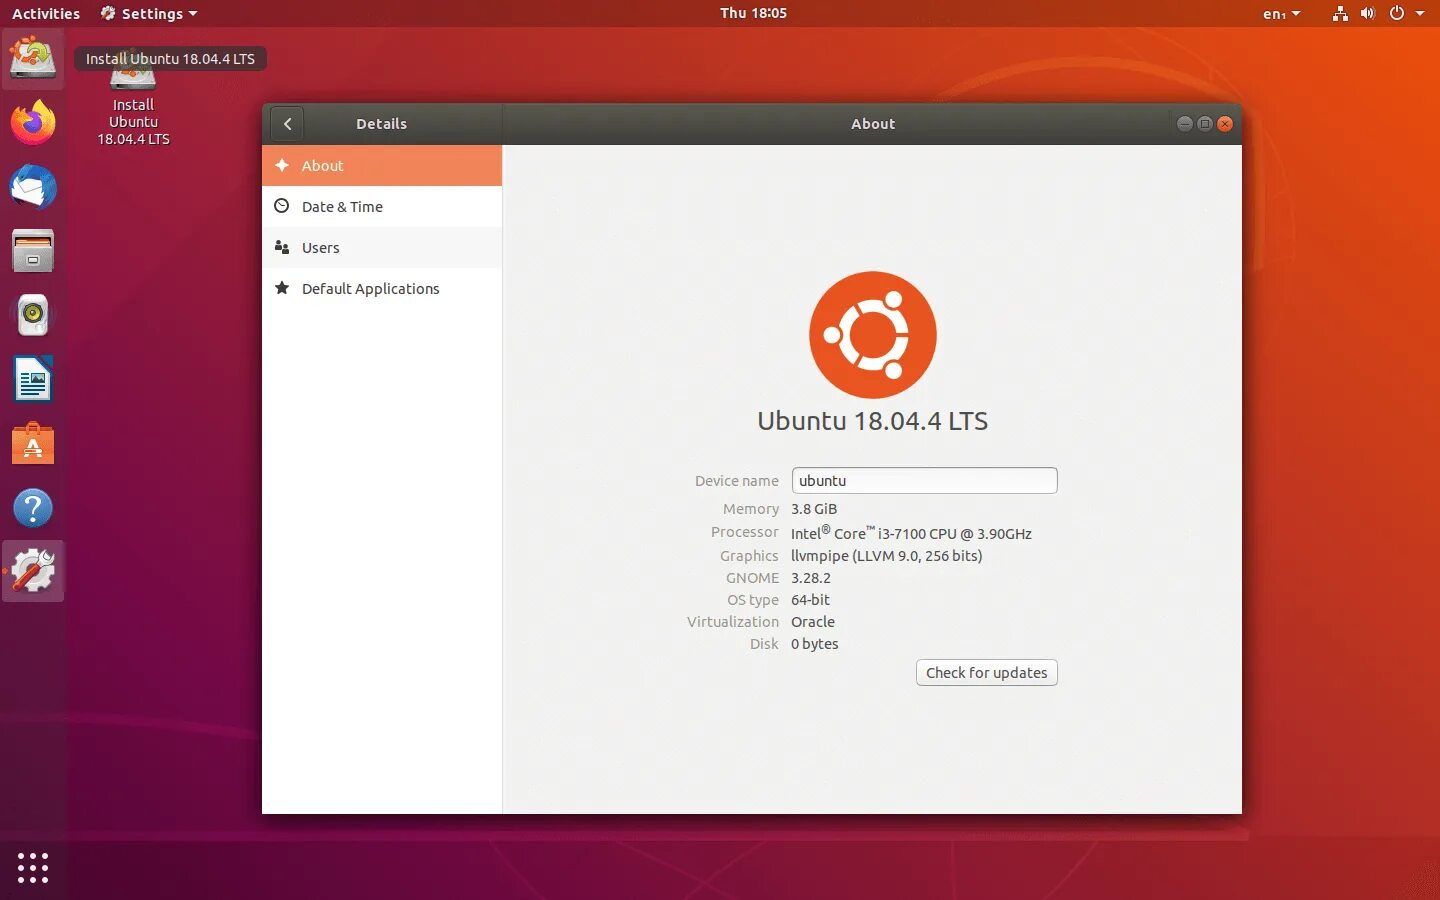Viewport: 1440px width, 900px height.
Task: Click the volume icon in top bar
Action: coord(1368,13)
